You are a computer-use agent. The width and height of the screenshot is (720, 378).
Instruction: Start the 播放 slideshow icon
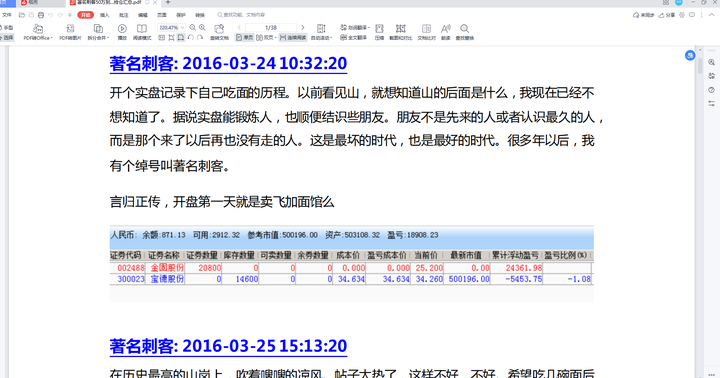122,32
